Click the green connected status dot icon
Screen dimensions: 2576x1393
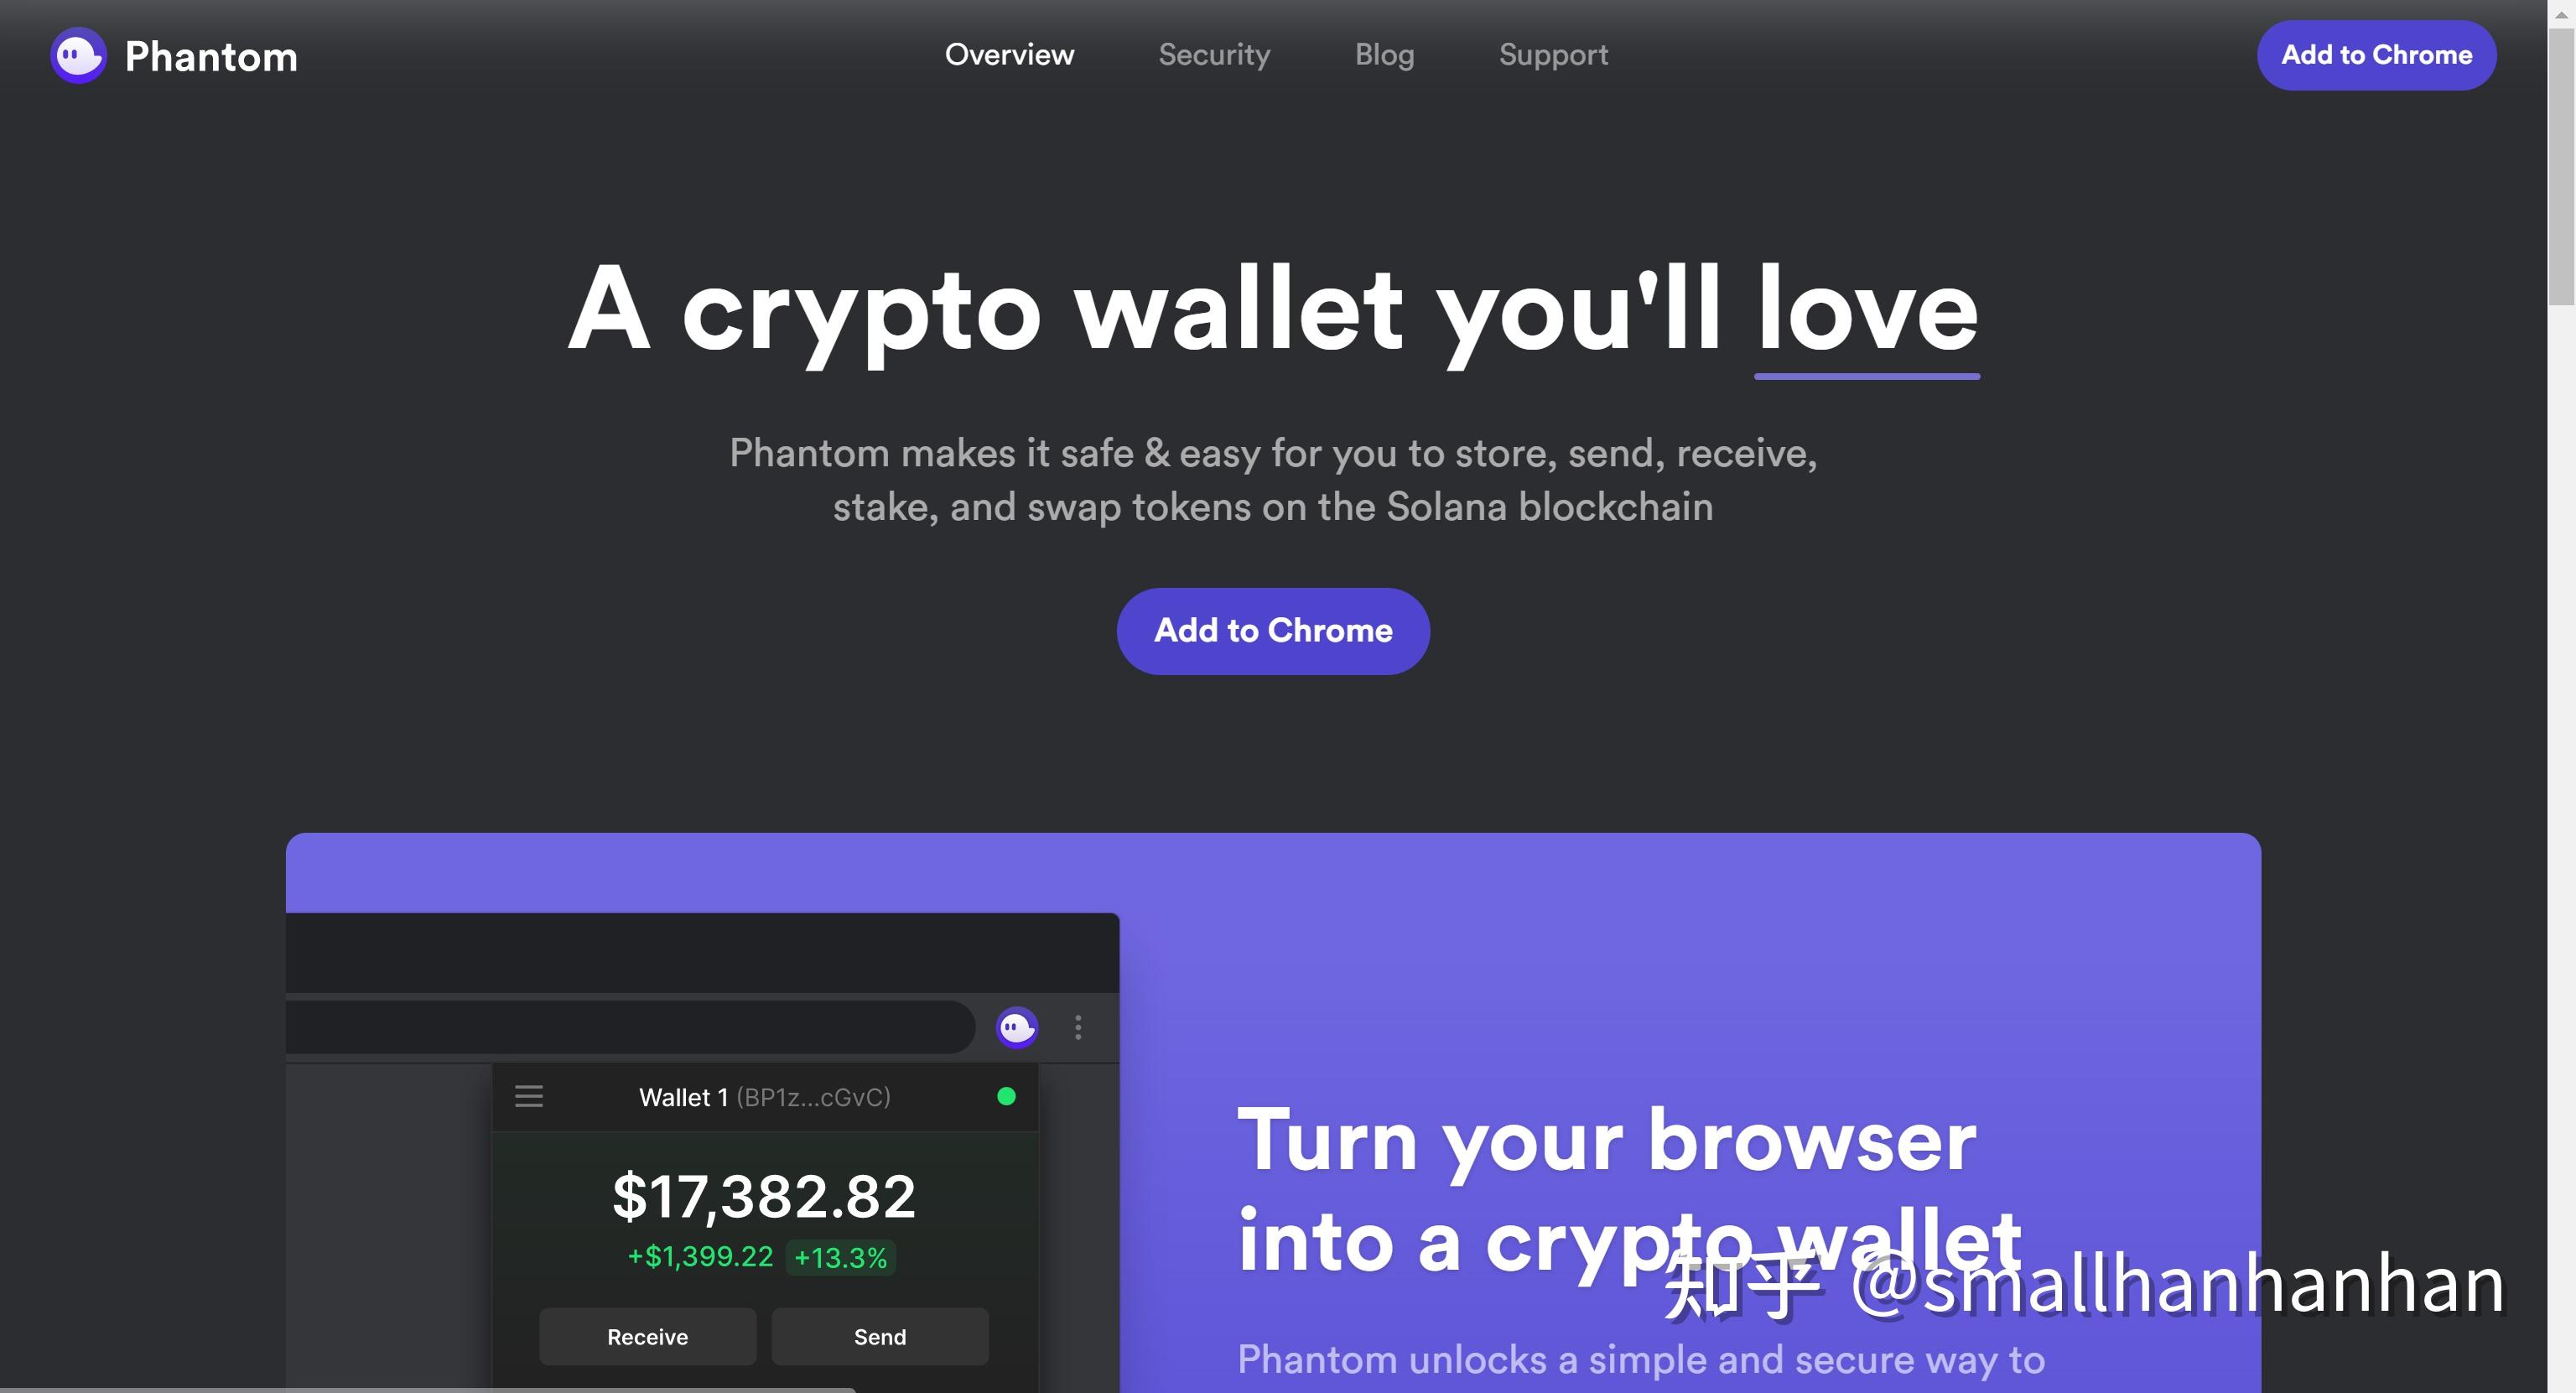point(1005,1096)
